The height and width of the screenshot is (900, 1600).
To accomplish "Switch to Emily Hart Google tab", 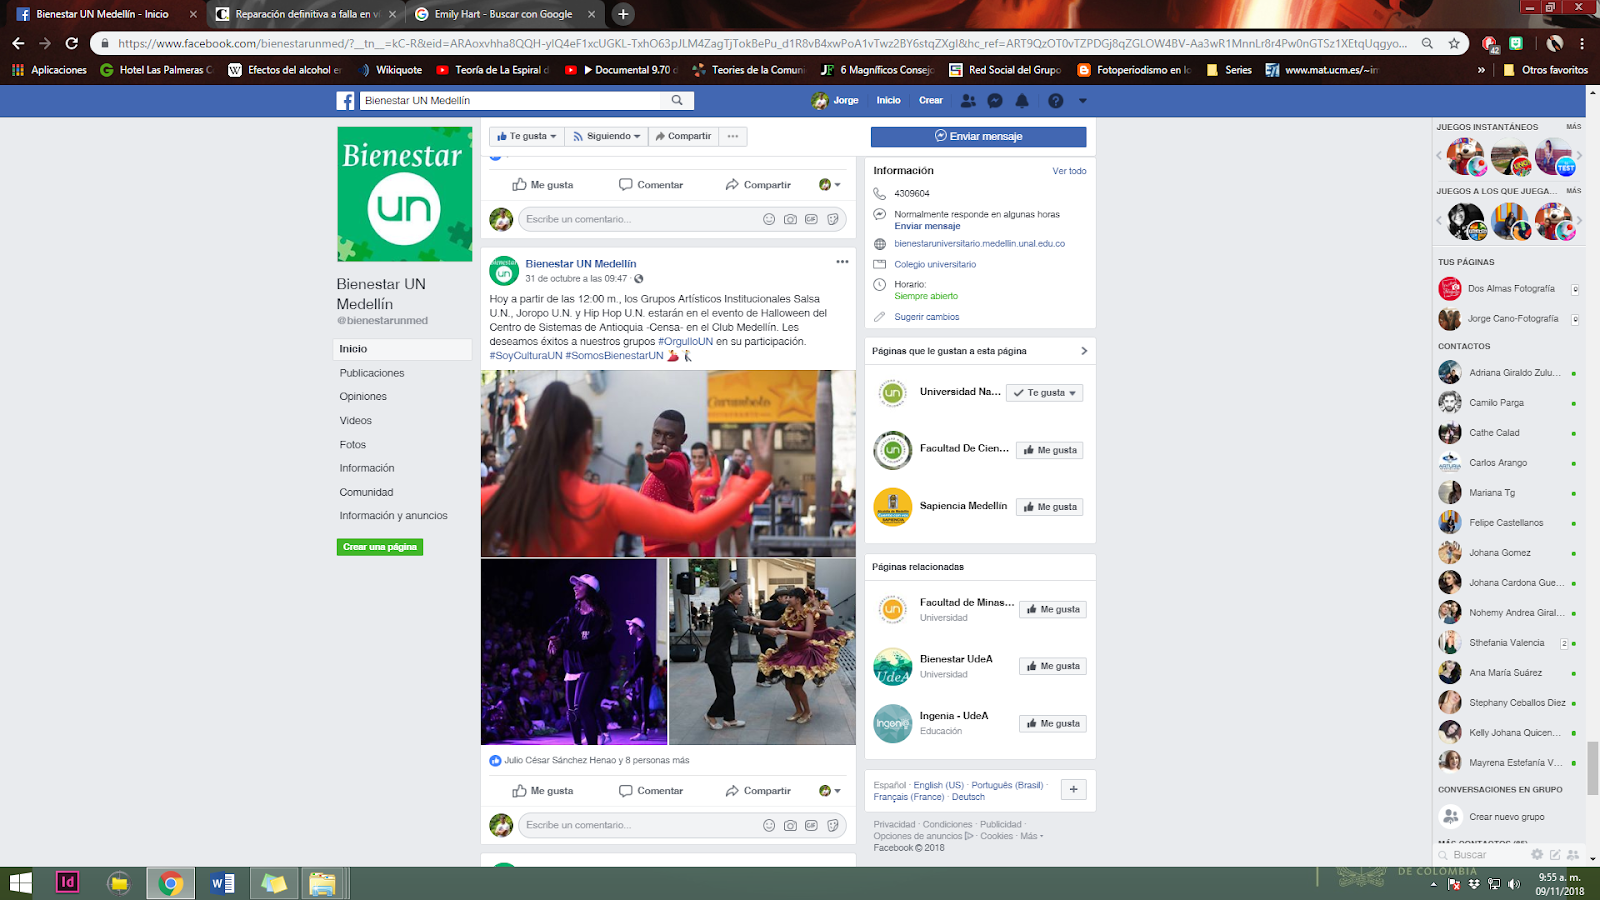I will [504, 14].
